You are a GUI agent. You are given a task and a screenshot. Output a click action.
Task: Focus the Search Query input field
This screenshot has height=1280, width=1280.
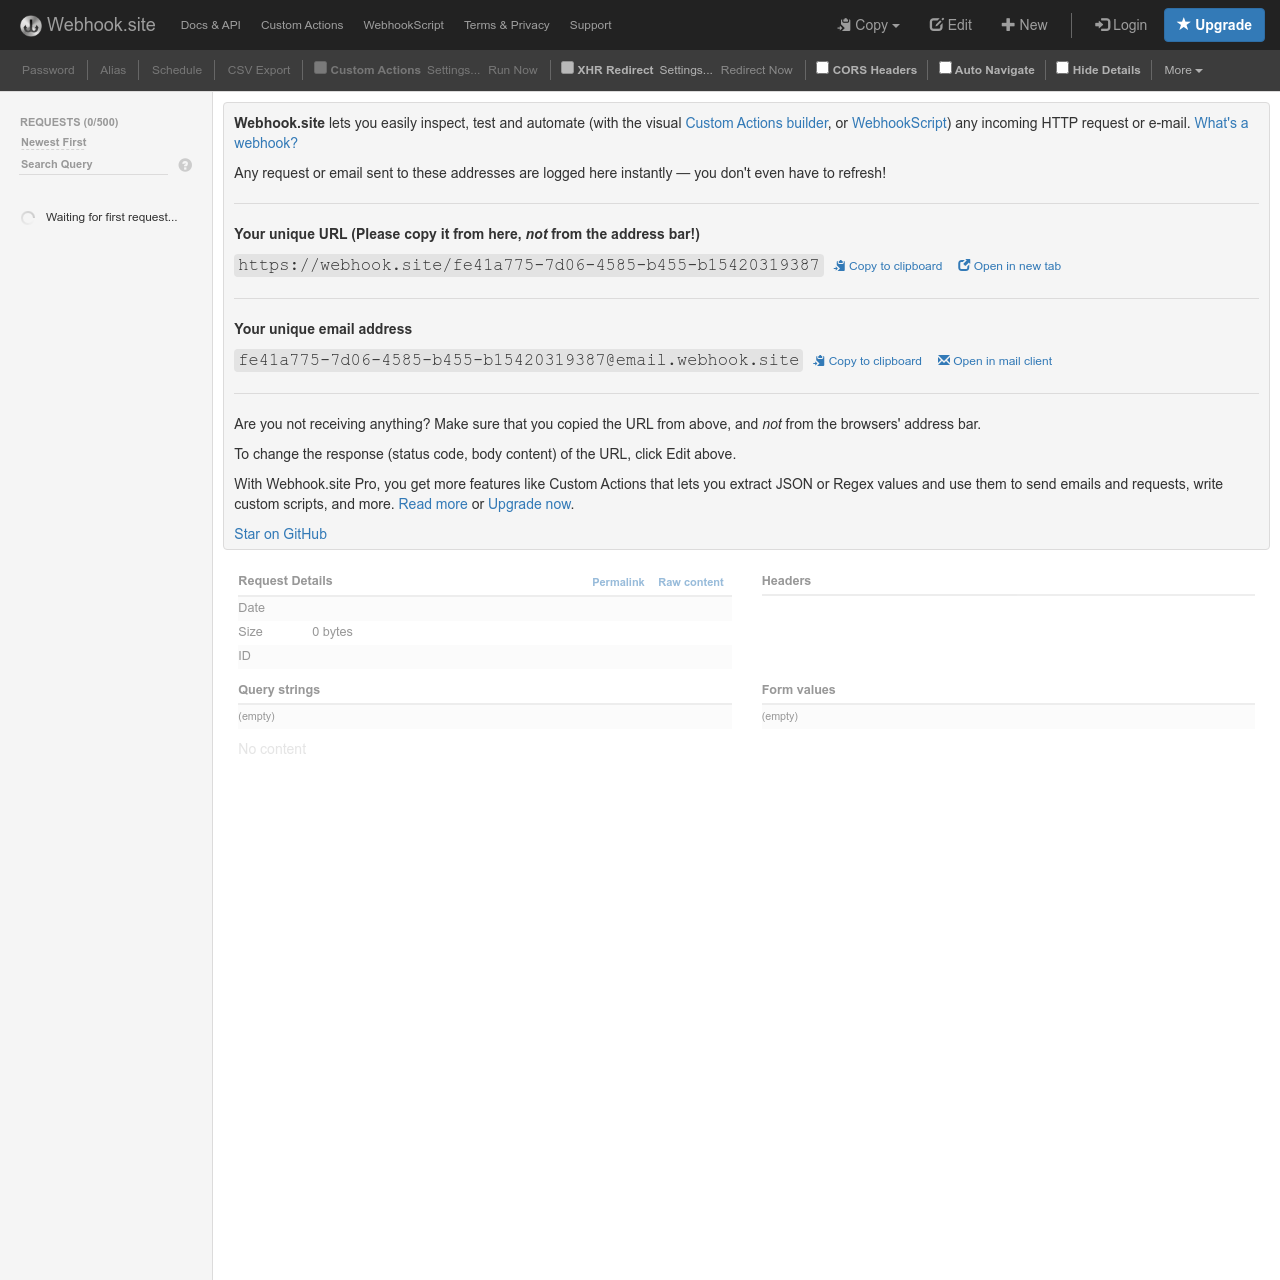click(x=94, y=164)
